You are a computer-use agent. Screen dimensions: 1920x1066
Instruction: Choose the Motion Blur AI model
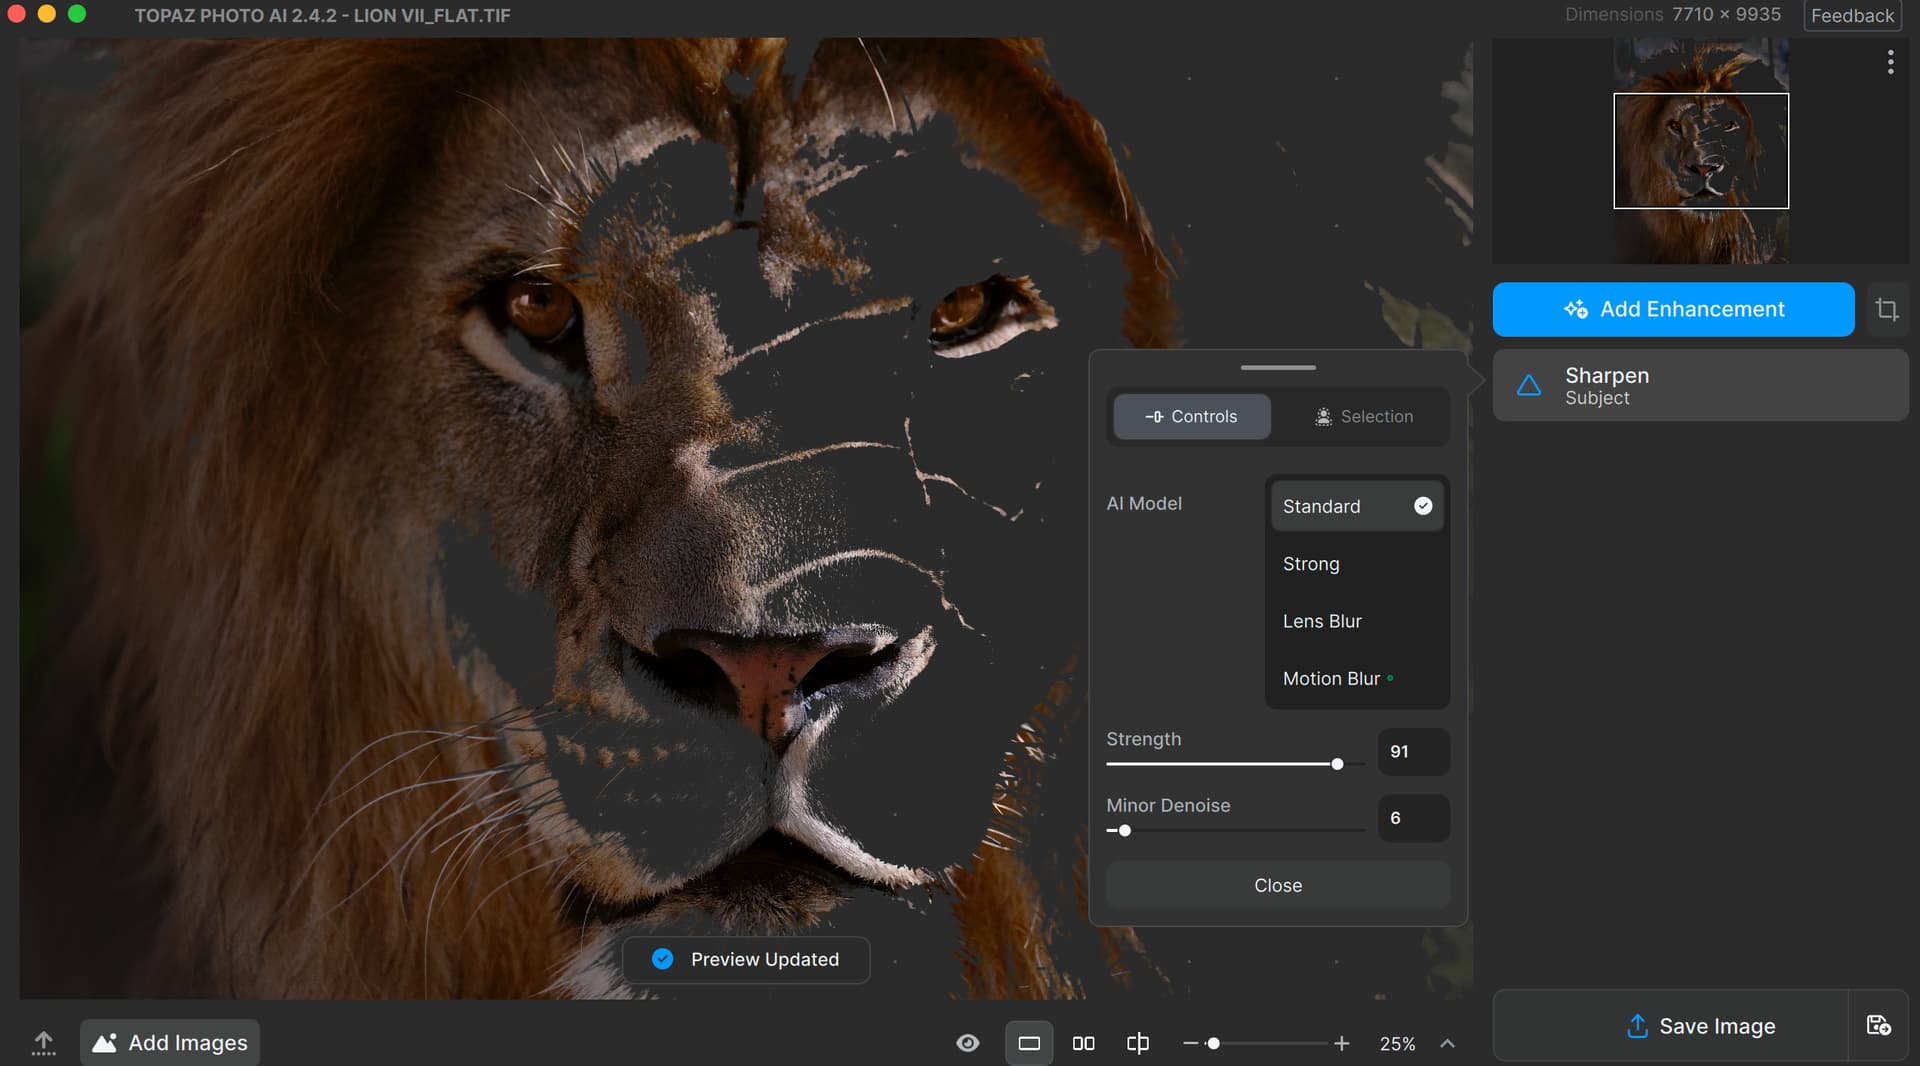(1356, 678)
